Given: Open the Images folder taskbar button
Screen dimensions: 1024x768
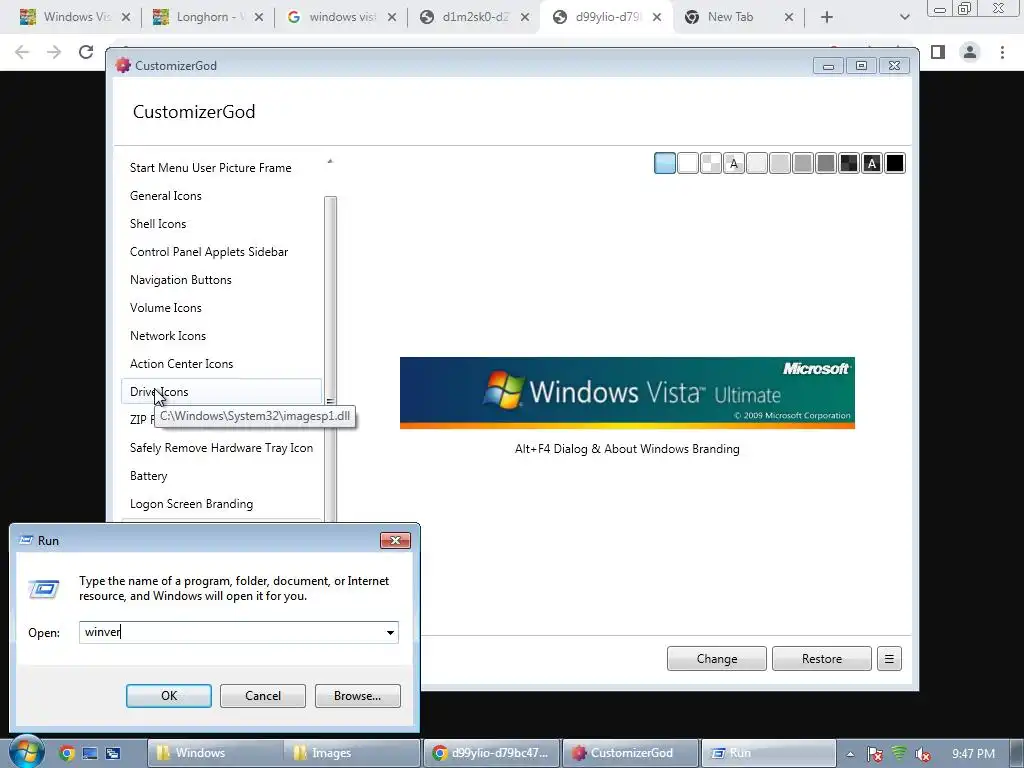Looking at the screenshot, I should [x=351, y=753].
